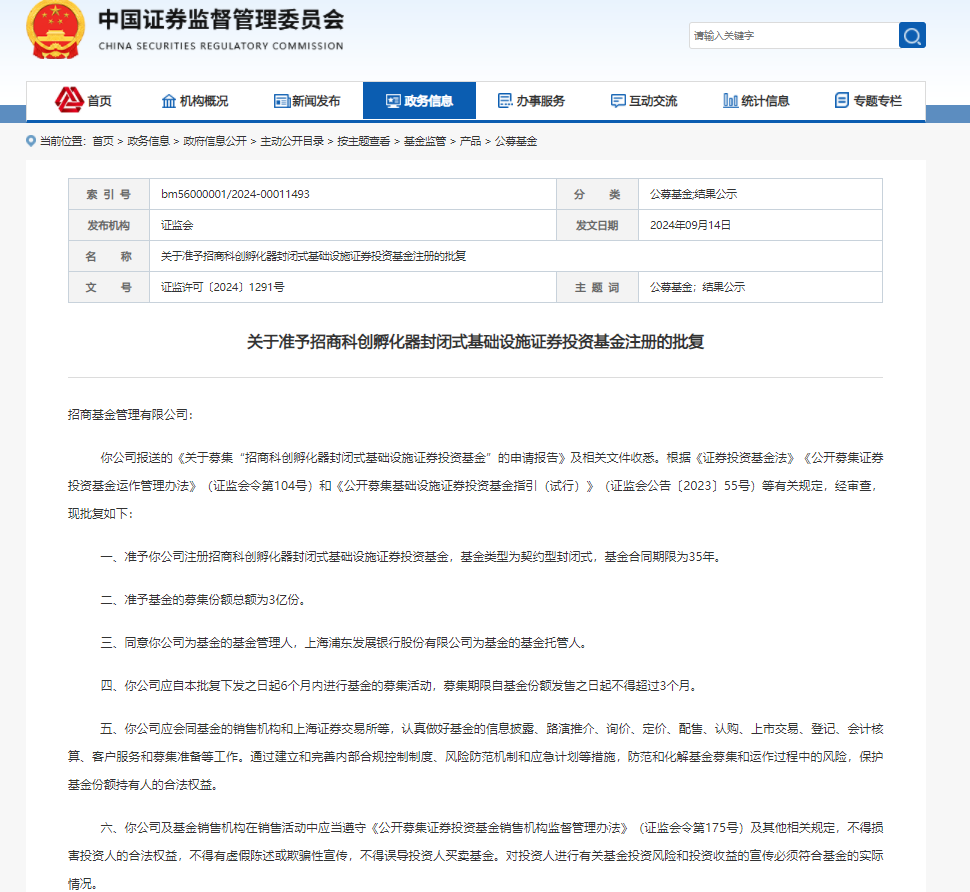Click the monitor icon beside 政务信息
The image size is (970, 892).
pyautogui.click(x=393, y=101)
